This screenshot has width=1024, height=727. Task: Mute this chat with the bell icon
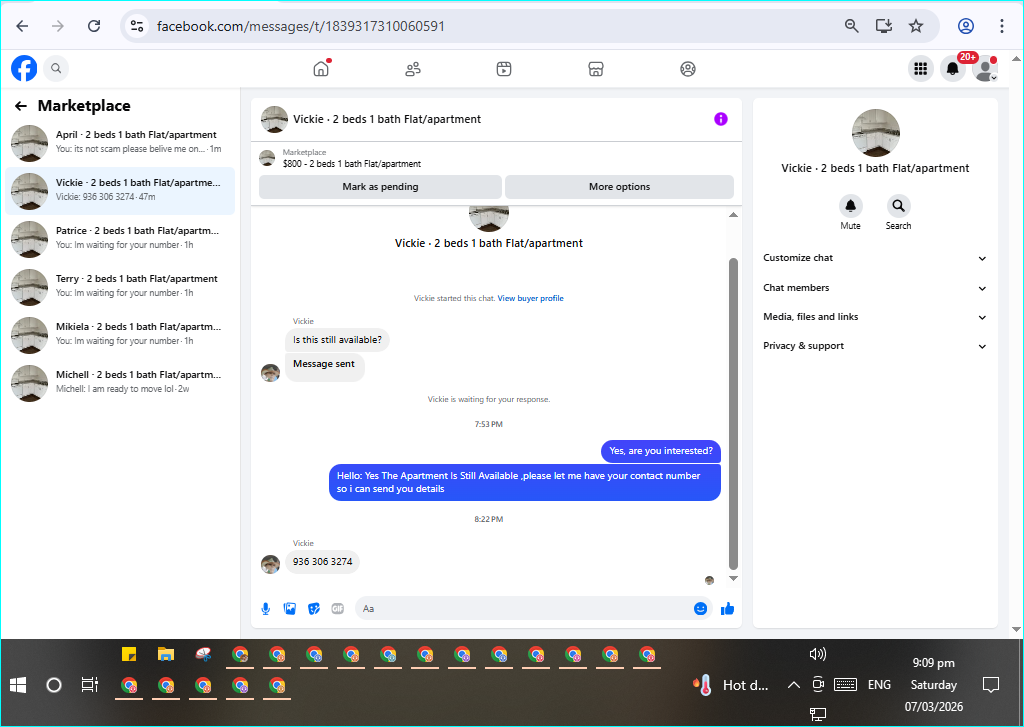850,206
